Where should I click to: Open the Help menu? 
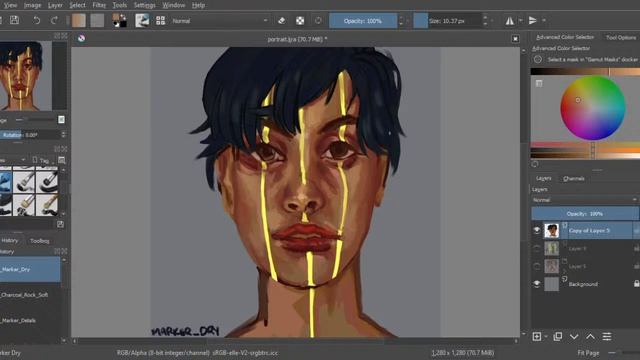click(x=198, y=5)
